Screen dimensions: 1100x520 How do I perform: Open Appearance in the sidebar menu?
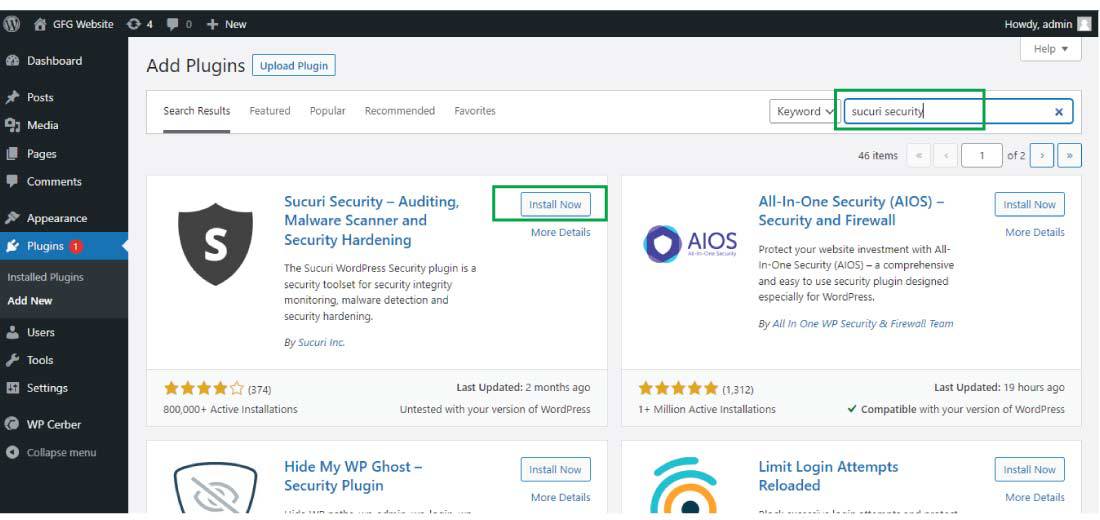tap(57, 218)
